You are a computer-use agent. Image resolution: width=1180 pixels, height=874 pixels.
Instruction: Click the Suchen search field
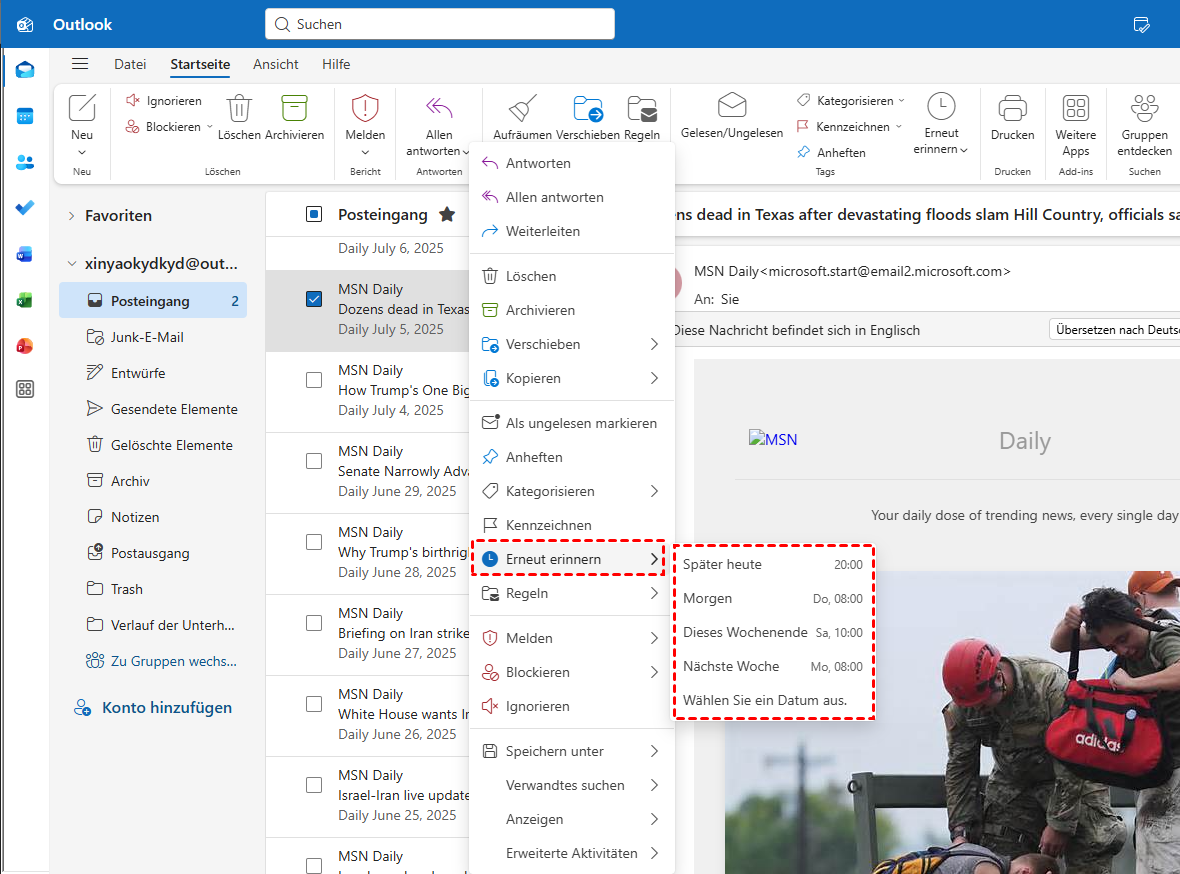[440, 24]
